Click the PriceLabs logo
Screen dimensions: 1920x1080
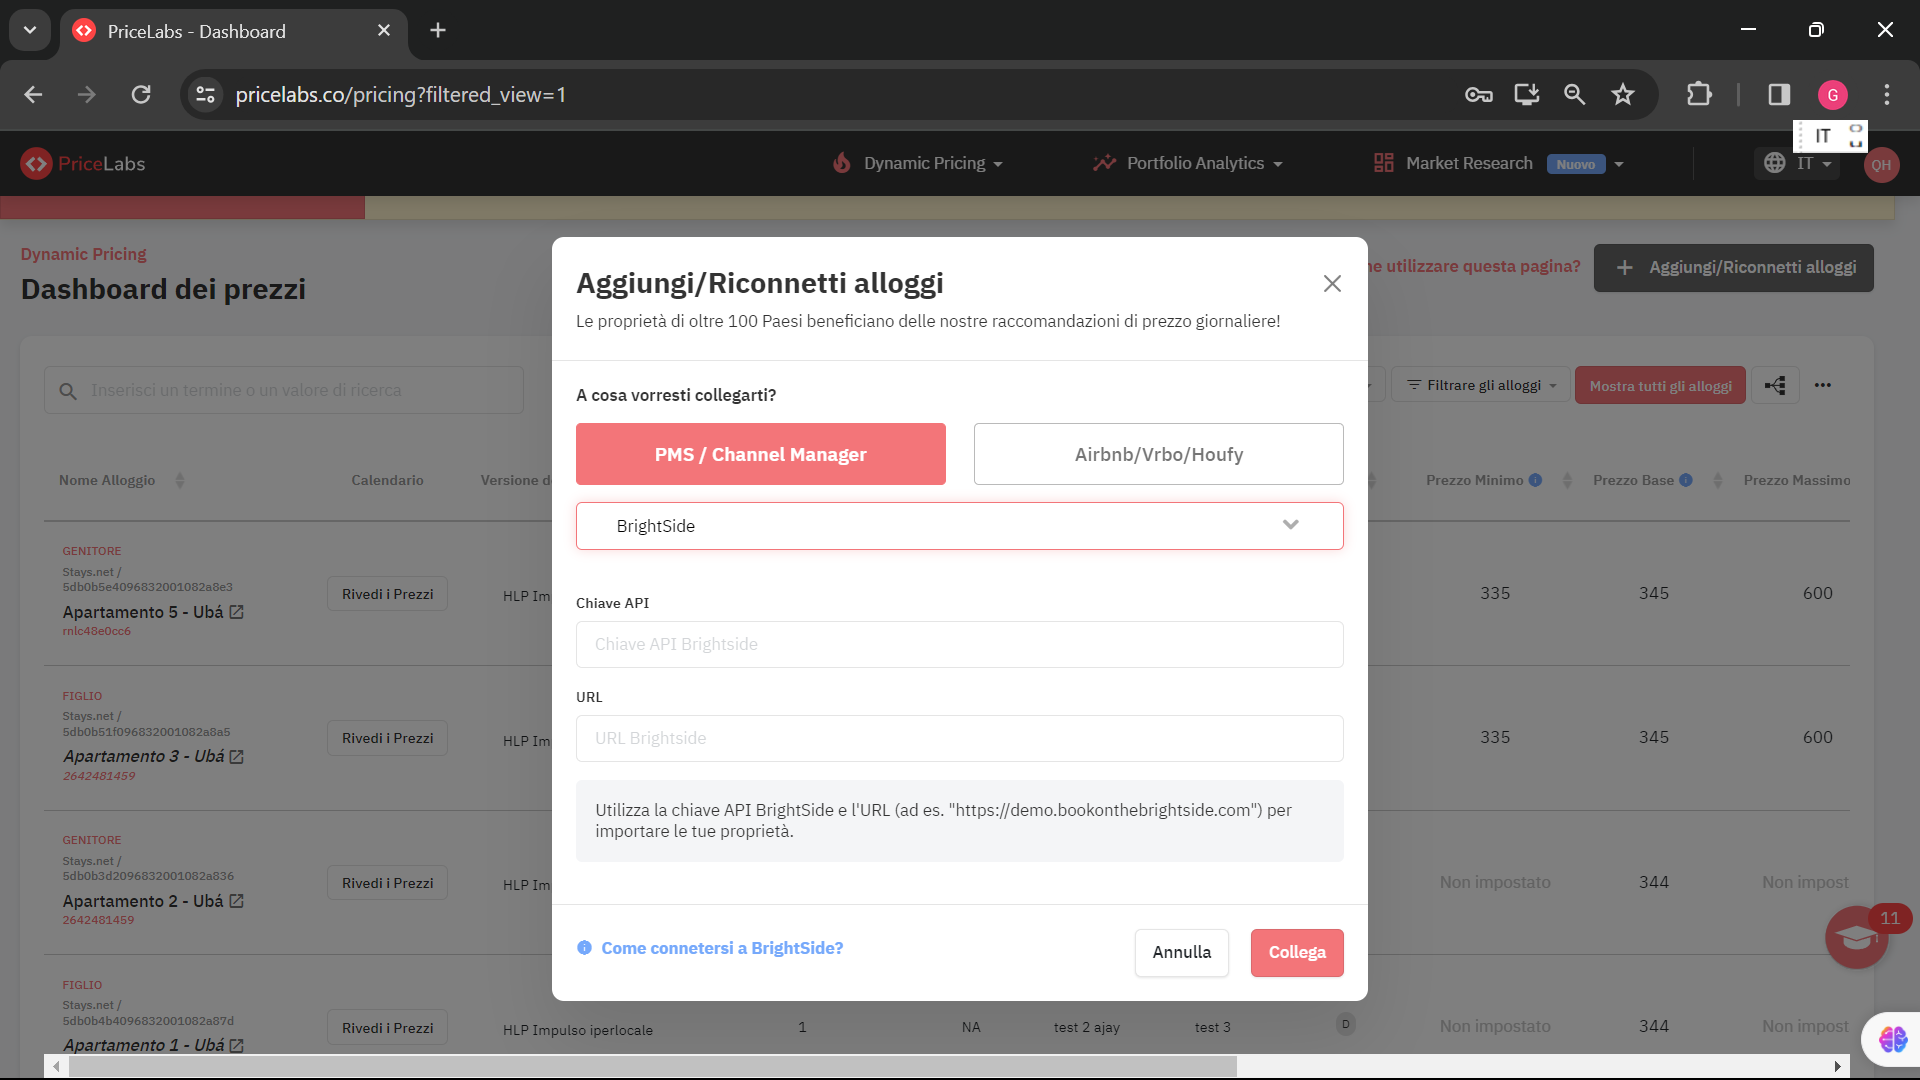point(84,163)
